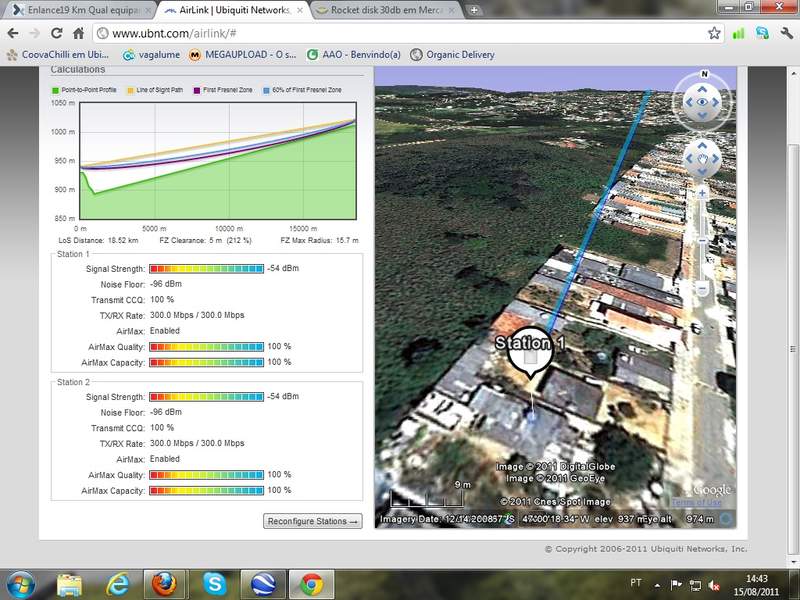Reload the AirLink page
800x600 pixels.
[x=57, y=34]
